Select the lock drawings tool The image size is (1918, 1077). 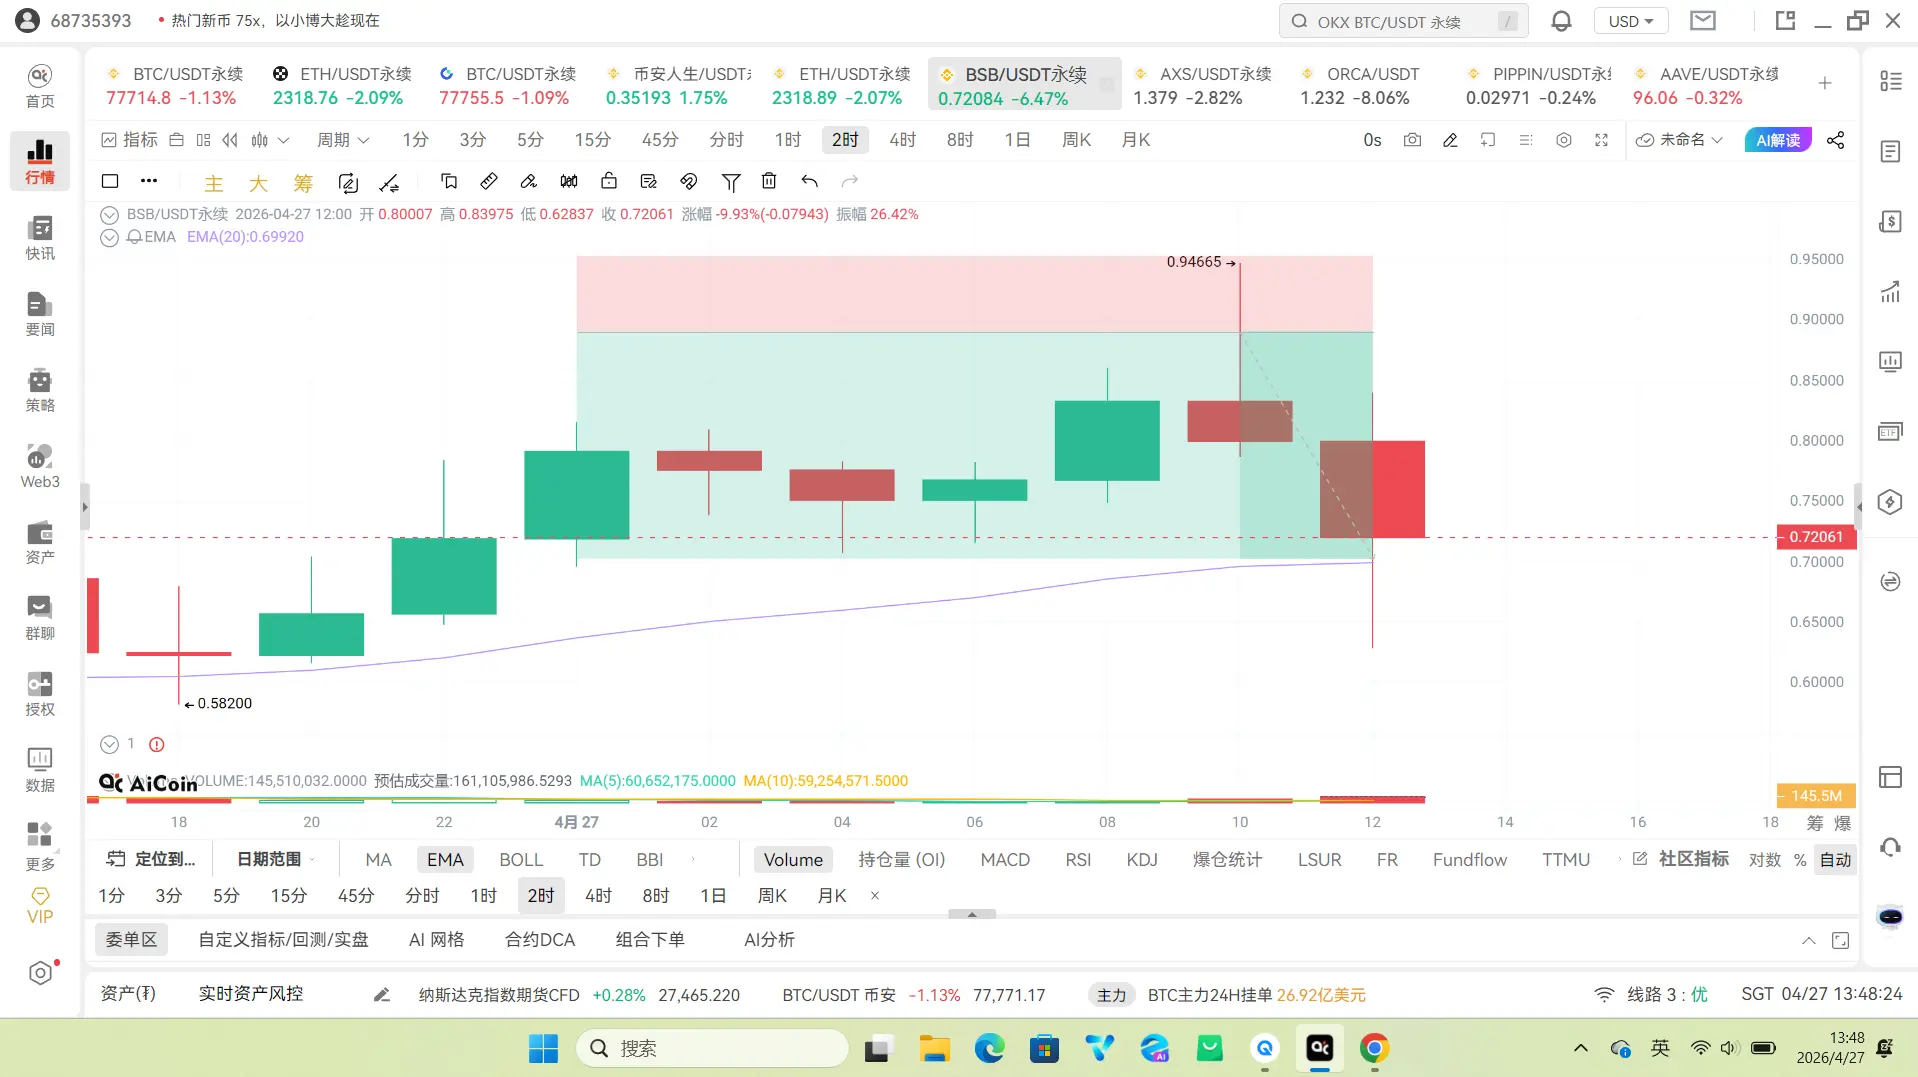609,181
